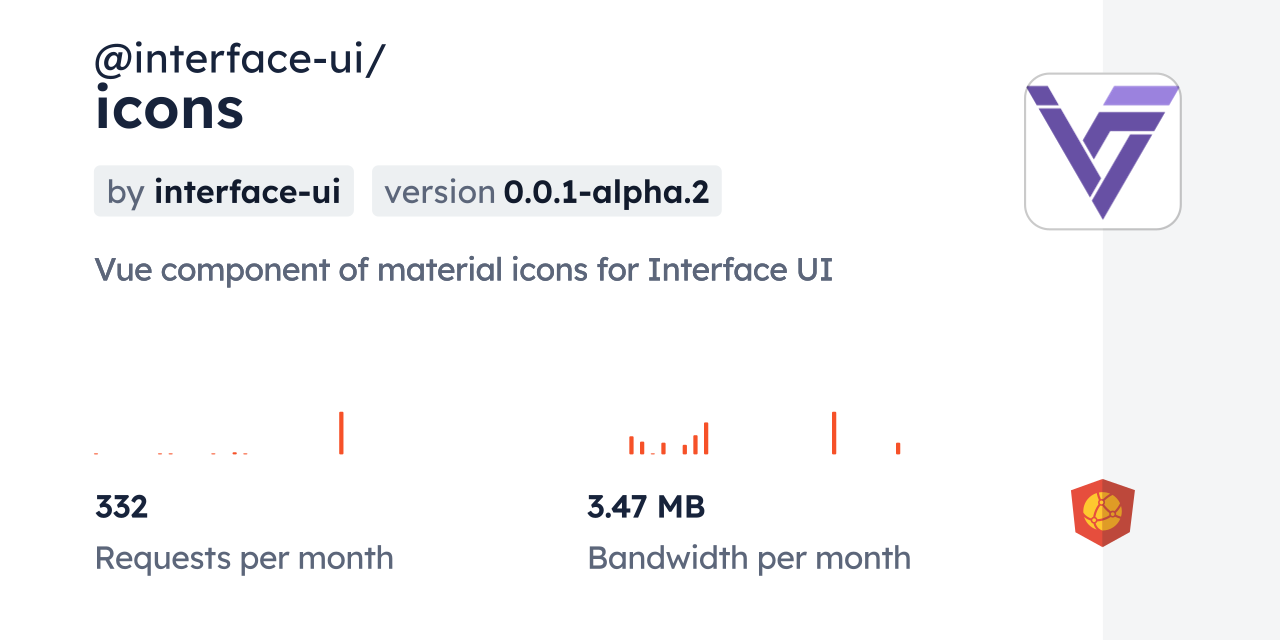Image resolution: width=1280 pixels, height=640 pixels.
Task: Select the tall spike in the requests chart
Action: 341,433
